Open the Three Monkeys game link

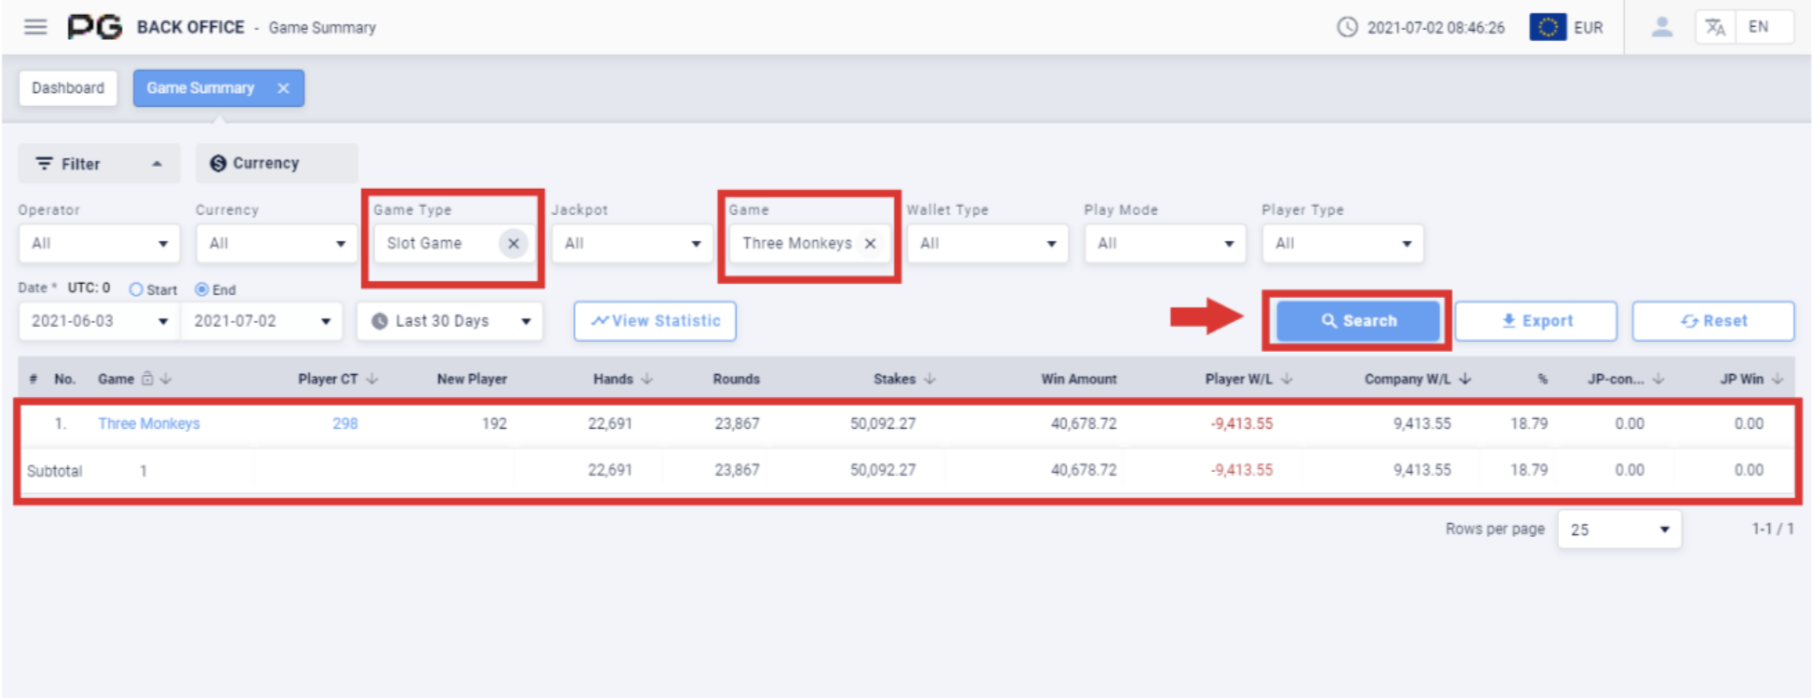tap(149, 423)
